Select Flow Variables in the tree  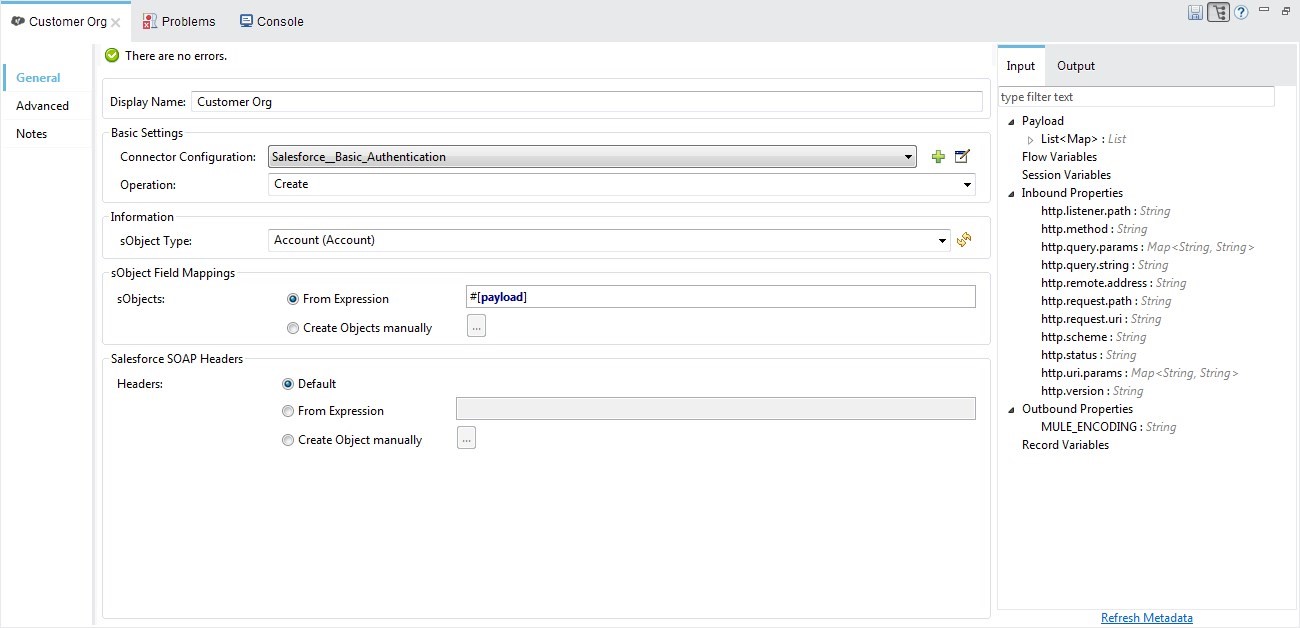tap(1059, 157)
